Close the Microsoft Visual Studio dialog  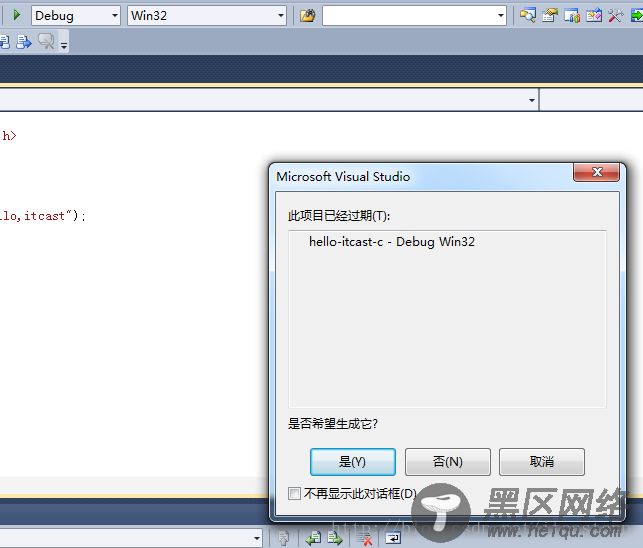pos(597,172)
